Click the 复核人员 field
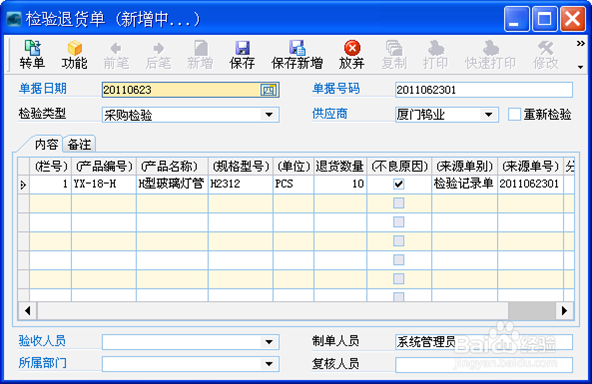The width and height of the screenshot is (592, 384). pos(484,365)
